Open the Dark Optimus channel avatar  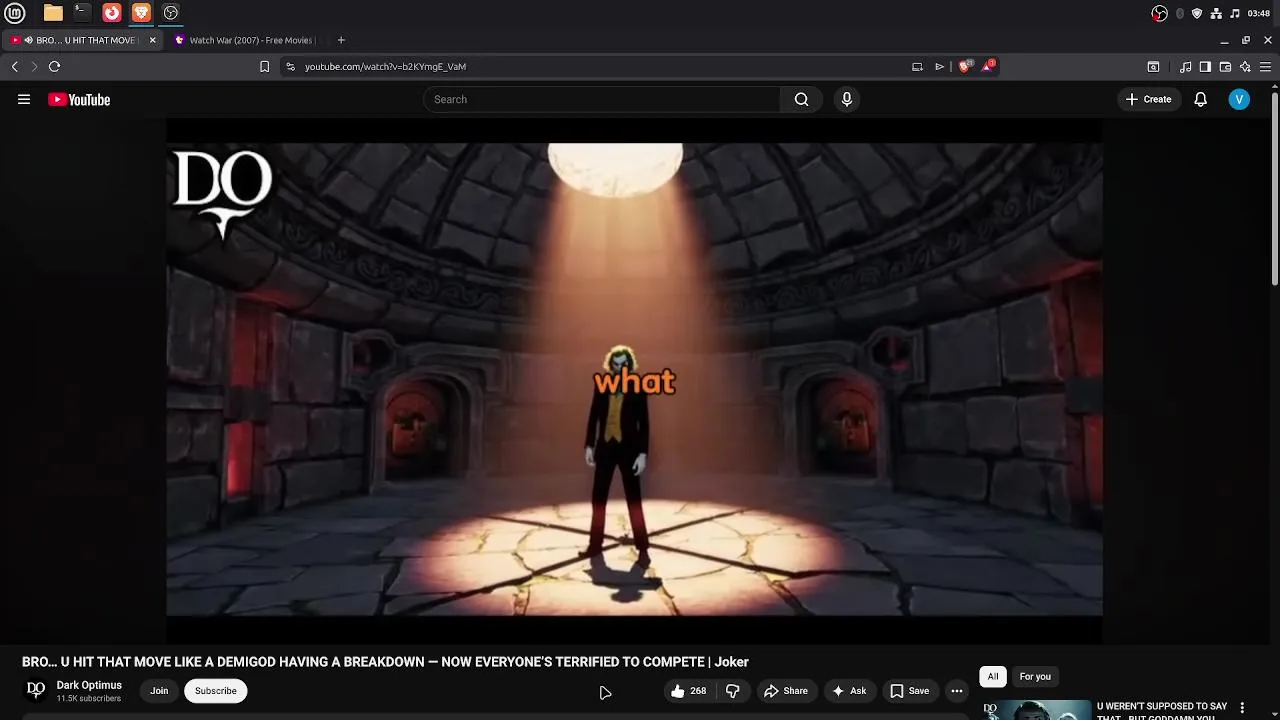[36, 690]
